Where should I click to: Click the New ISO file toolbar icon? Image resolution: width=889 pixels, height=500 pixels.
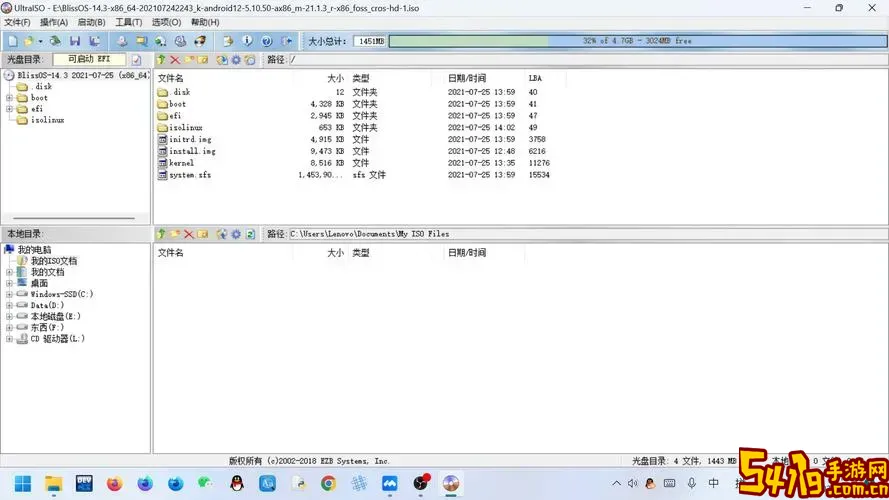12,41
